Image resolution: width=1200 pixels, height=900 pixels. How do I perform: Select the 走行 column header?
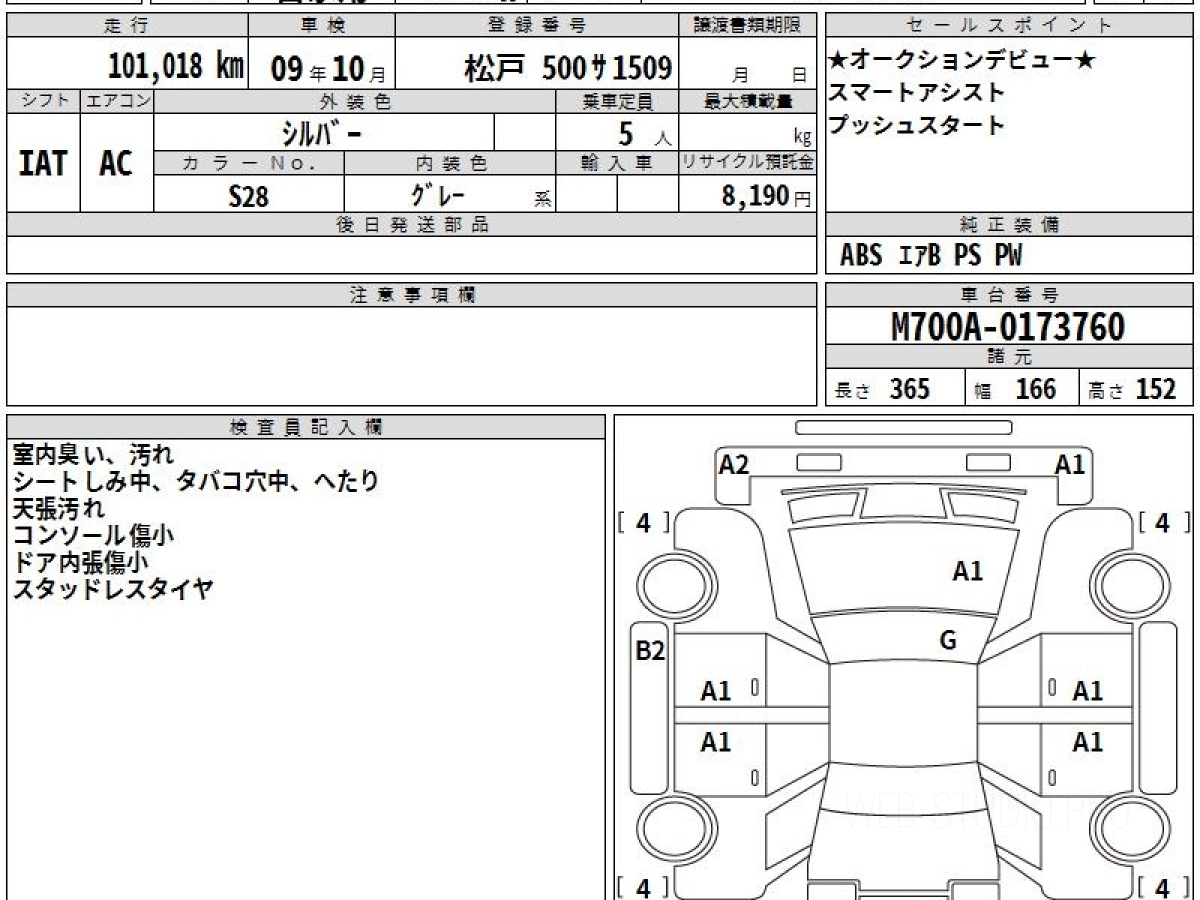pos(126,26)
